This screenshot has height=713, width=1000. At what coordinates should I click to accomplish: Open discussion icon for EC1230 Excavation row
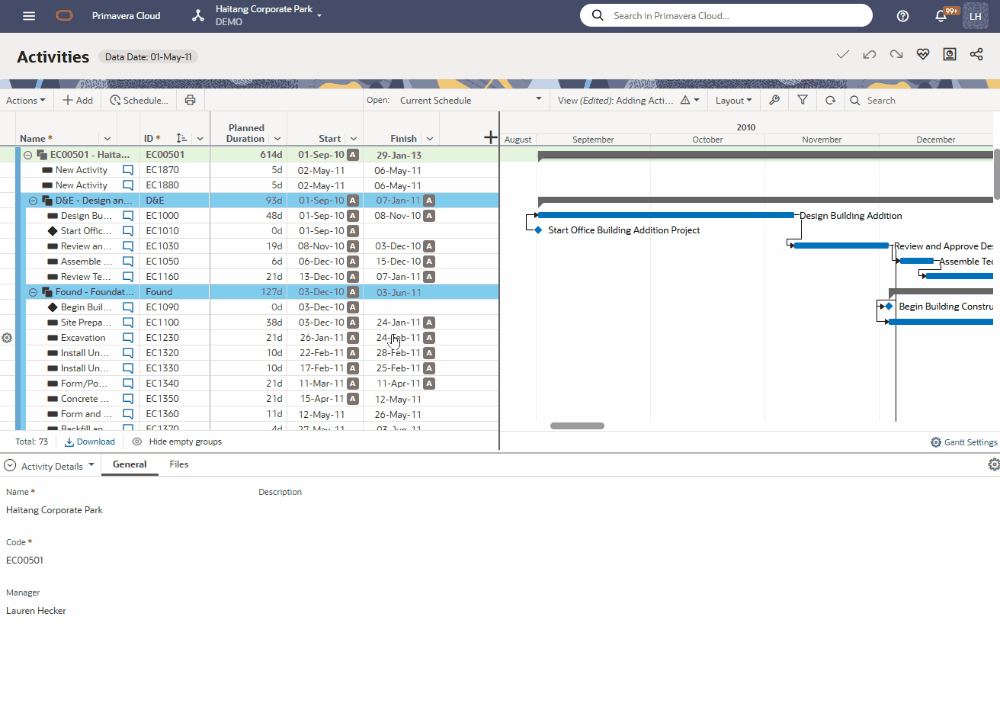click(x=128, y=338)
